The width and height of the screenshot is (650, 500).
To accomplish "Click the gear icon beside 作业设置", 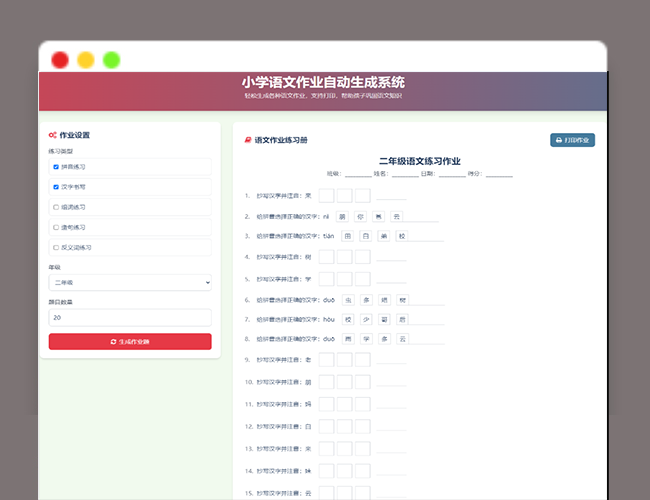I will click(52, 135).
